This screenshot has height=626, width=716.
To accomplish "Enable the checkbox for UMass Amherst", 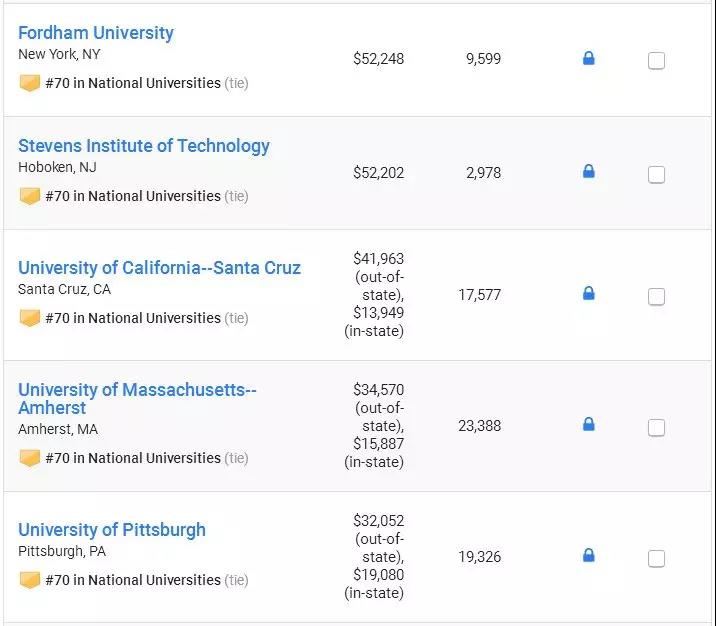I will click(656, 428).
